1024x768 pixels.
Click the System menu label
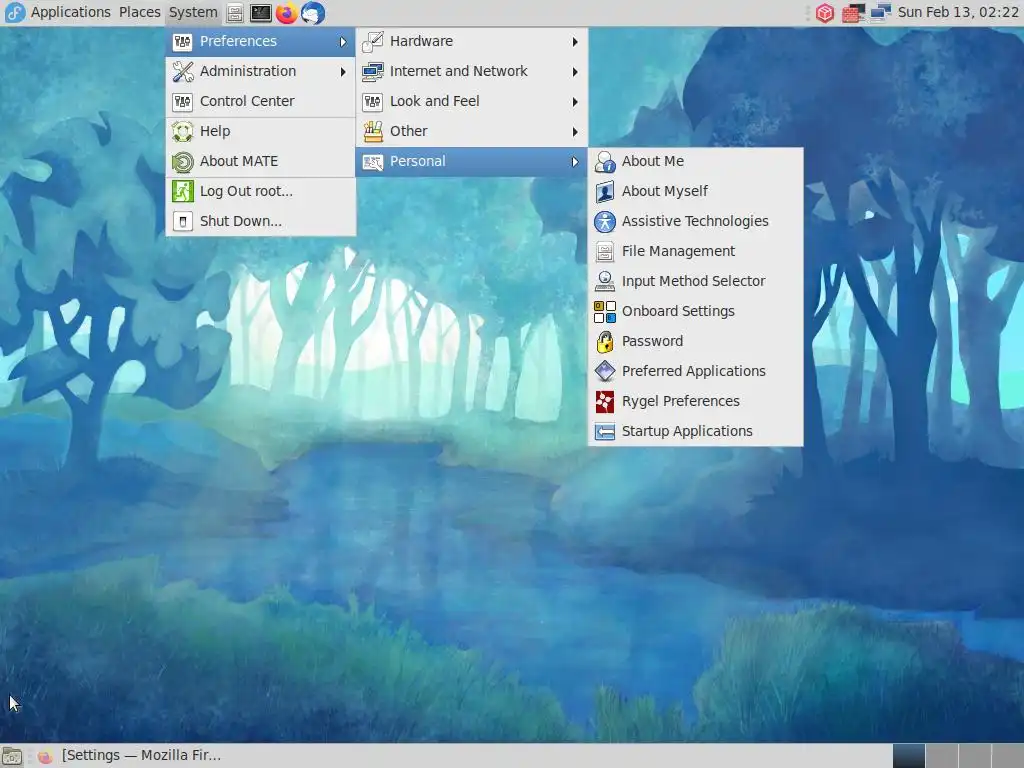(193, 12)
